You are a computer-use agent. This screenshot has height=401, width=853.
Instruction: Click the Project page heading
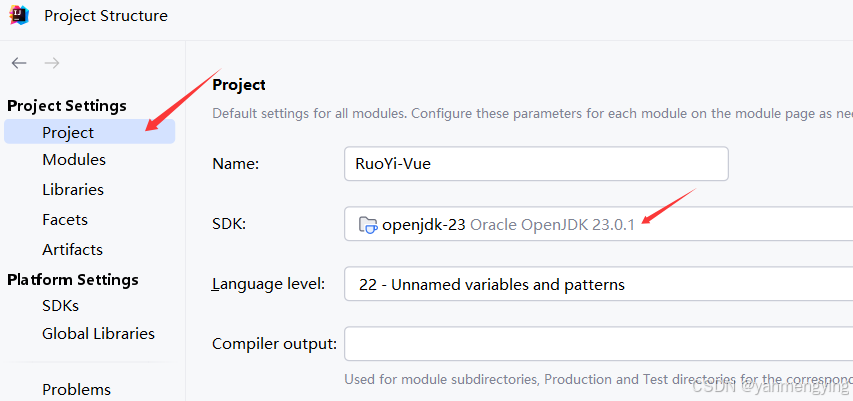239,84
